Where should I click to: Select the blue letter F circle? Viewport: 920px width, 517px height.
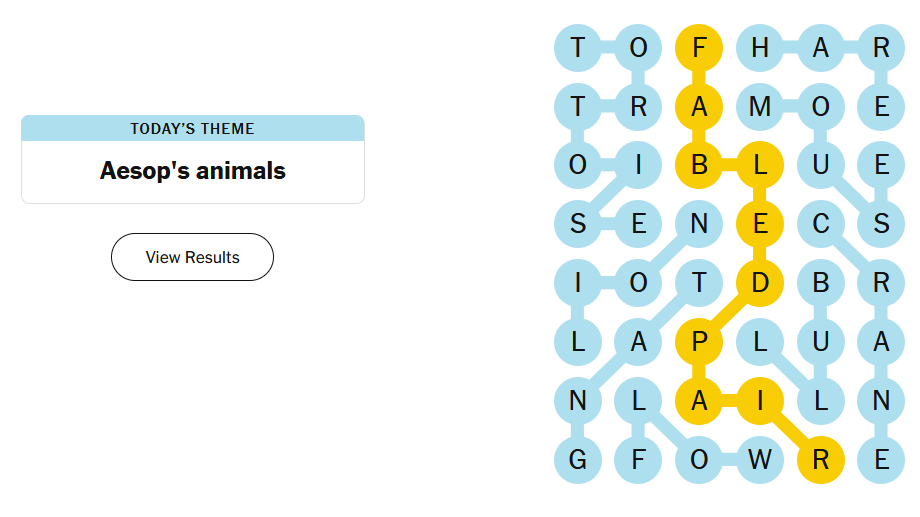pos(638,460)
